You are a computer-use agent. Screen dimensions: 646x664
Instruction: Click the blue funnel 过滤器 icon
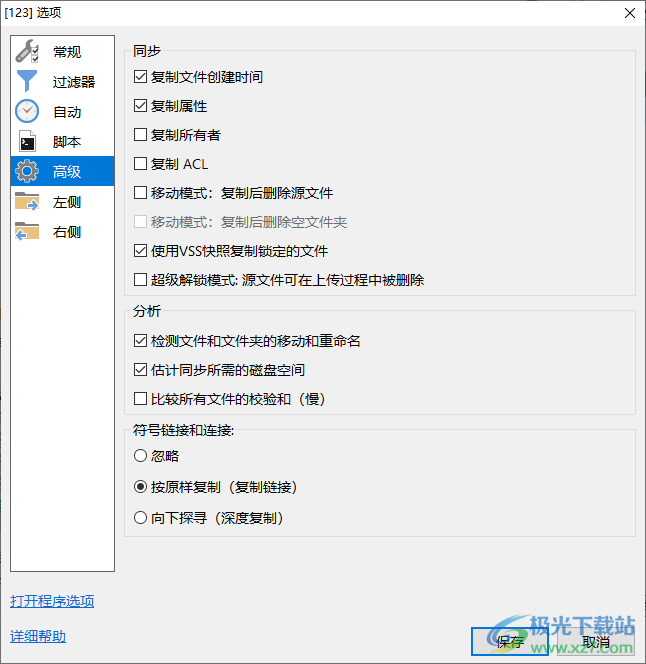pos(27,81)
